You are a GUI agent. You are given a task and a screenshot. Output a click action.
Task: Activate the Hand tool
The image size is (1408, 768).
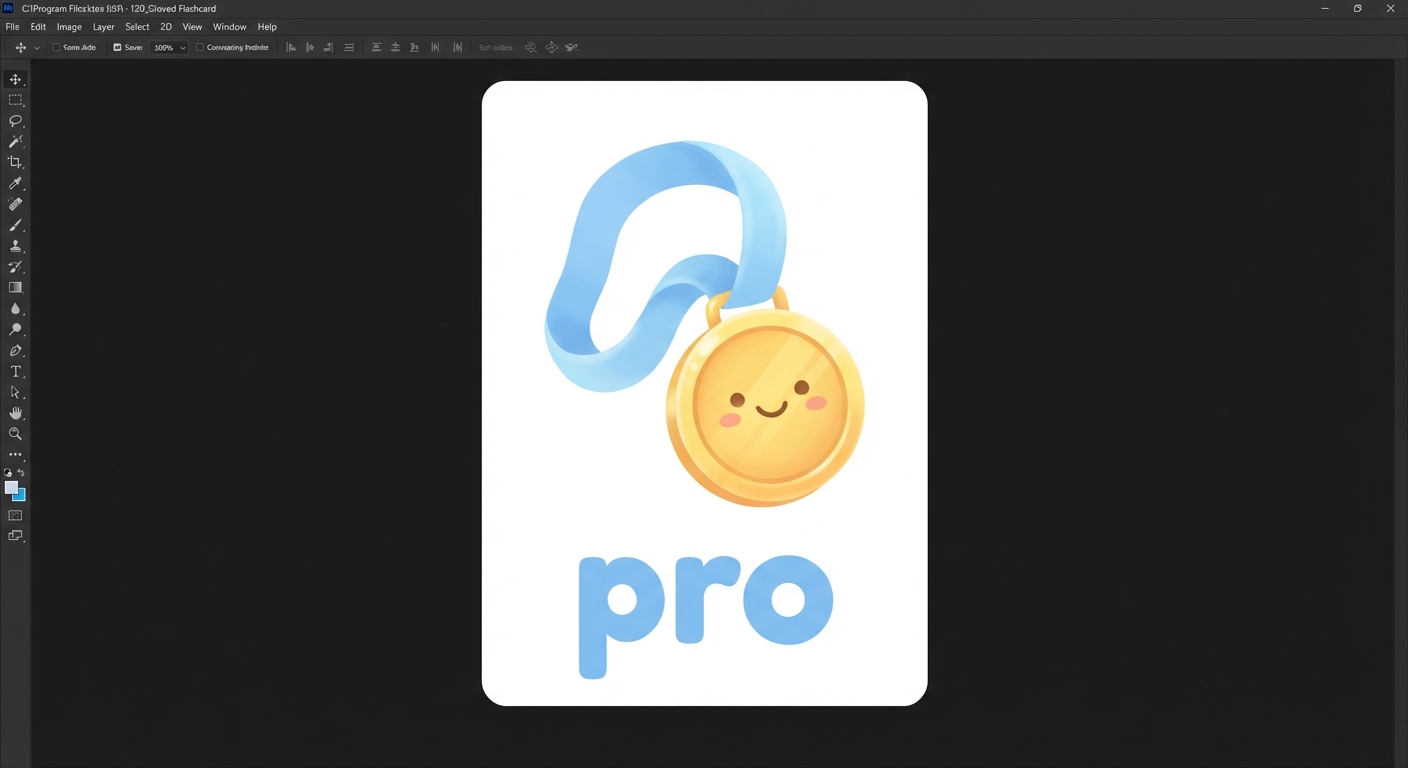(x=15, y=413)
